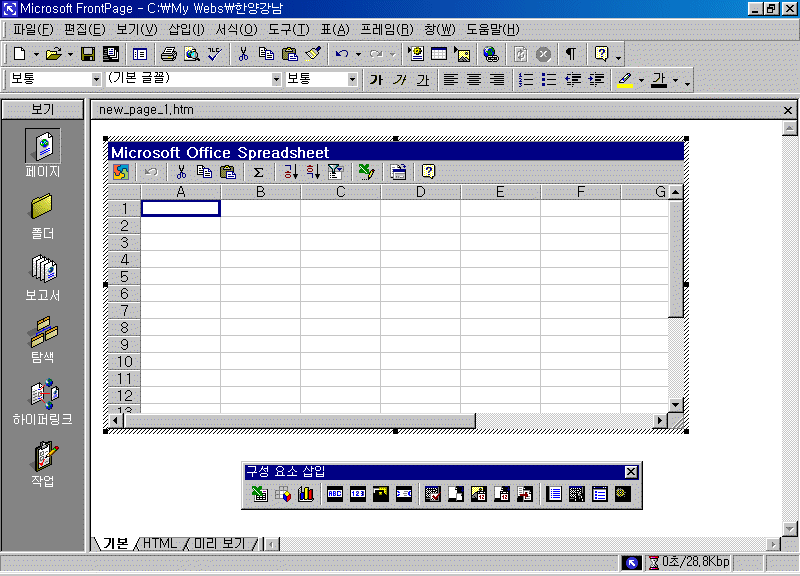Switch to the HTML tab
The image size is (800, 576).
coord(159,543)
